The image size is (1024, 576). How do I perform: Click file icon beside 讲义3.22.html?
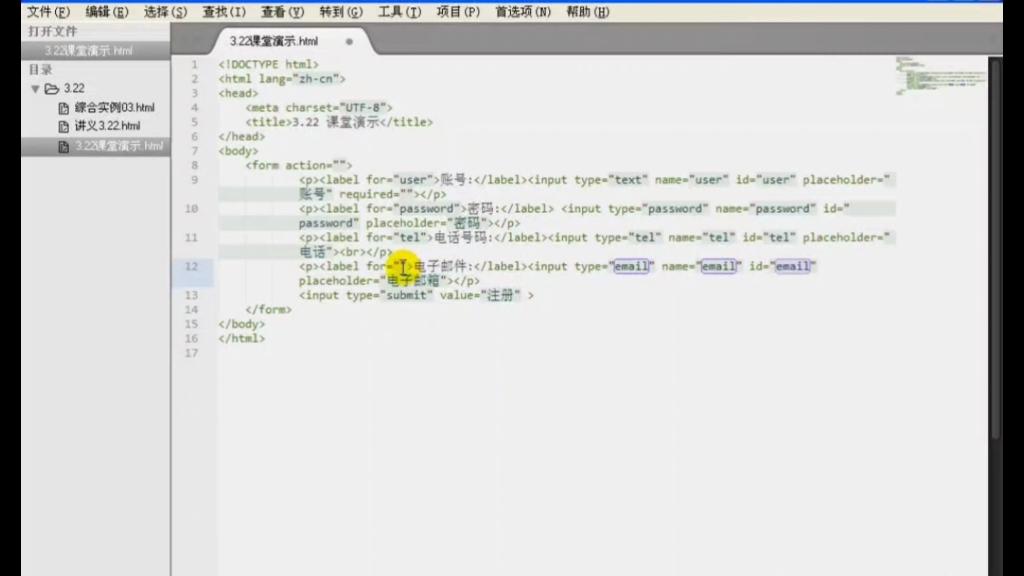coord(63,127)
